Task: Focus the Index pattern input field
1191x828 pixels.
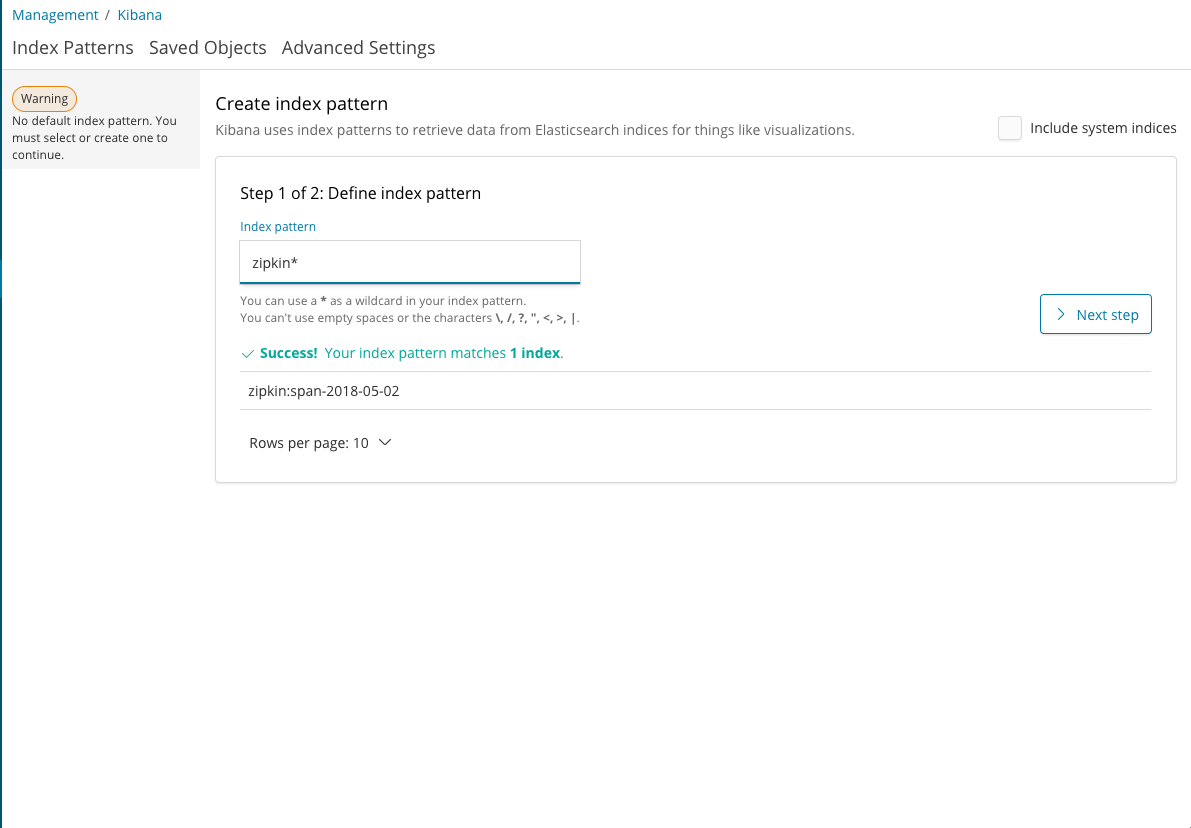Action: [410, 262]
